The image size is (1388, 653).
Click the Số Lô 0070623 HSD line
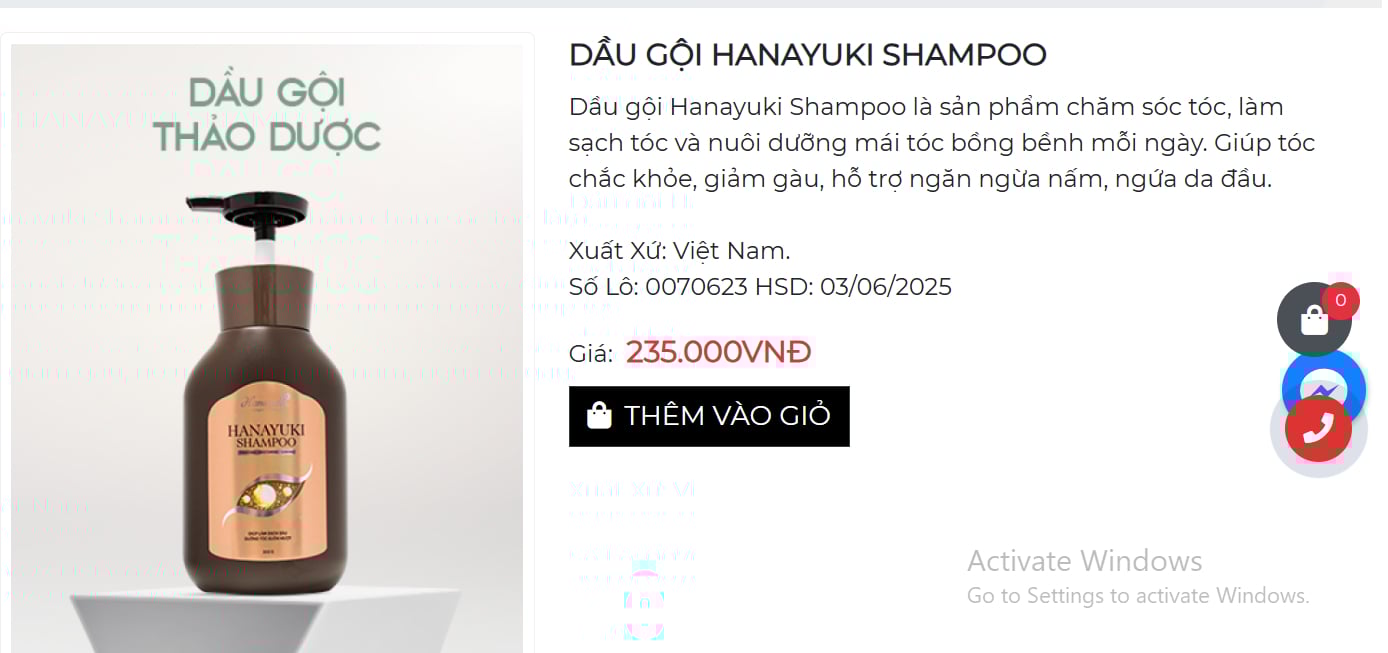(760, 287)
